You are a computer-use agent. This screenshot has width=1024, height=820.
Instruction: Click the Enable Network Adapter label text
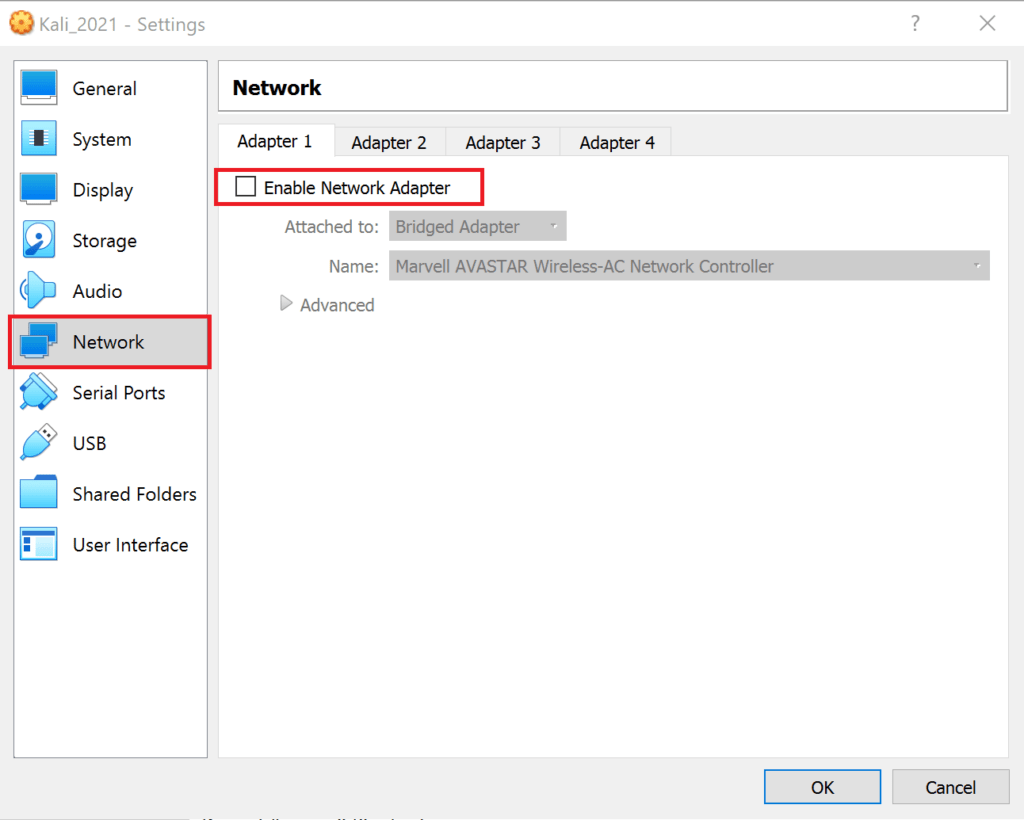pos(357,188)
